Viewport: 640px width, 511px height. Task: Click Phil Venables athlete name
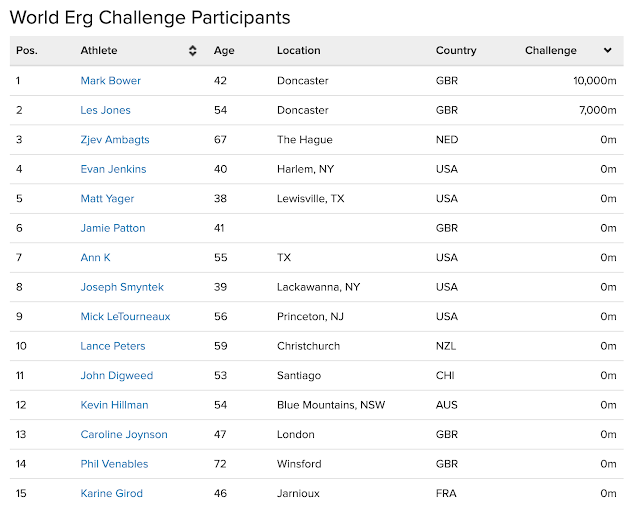(x=114, y=464)
